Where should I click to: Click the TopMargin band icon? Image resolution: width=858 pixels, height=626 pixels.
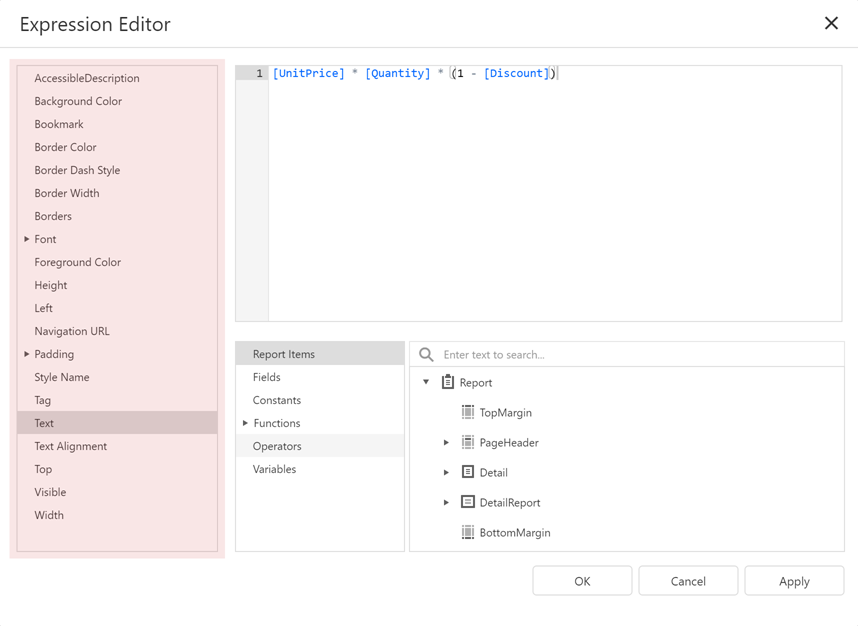coord(467,412)
